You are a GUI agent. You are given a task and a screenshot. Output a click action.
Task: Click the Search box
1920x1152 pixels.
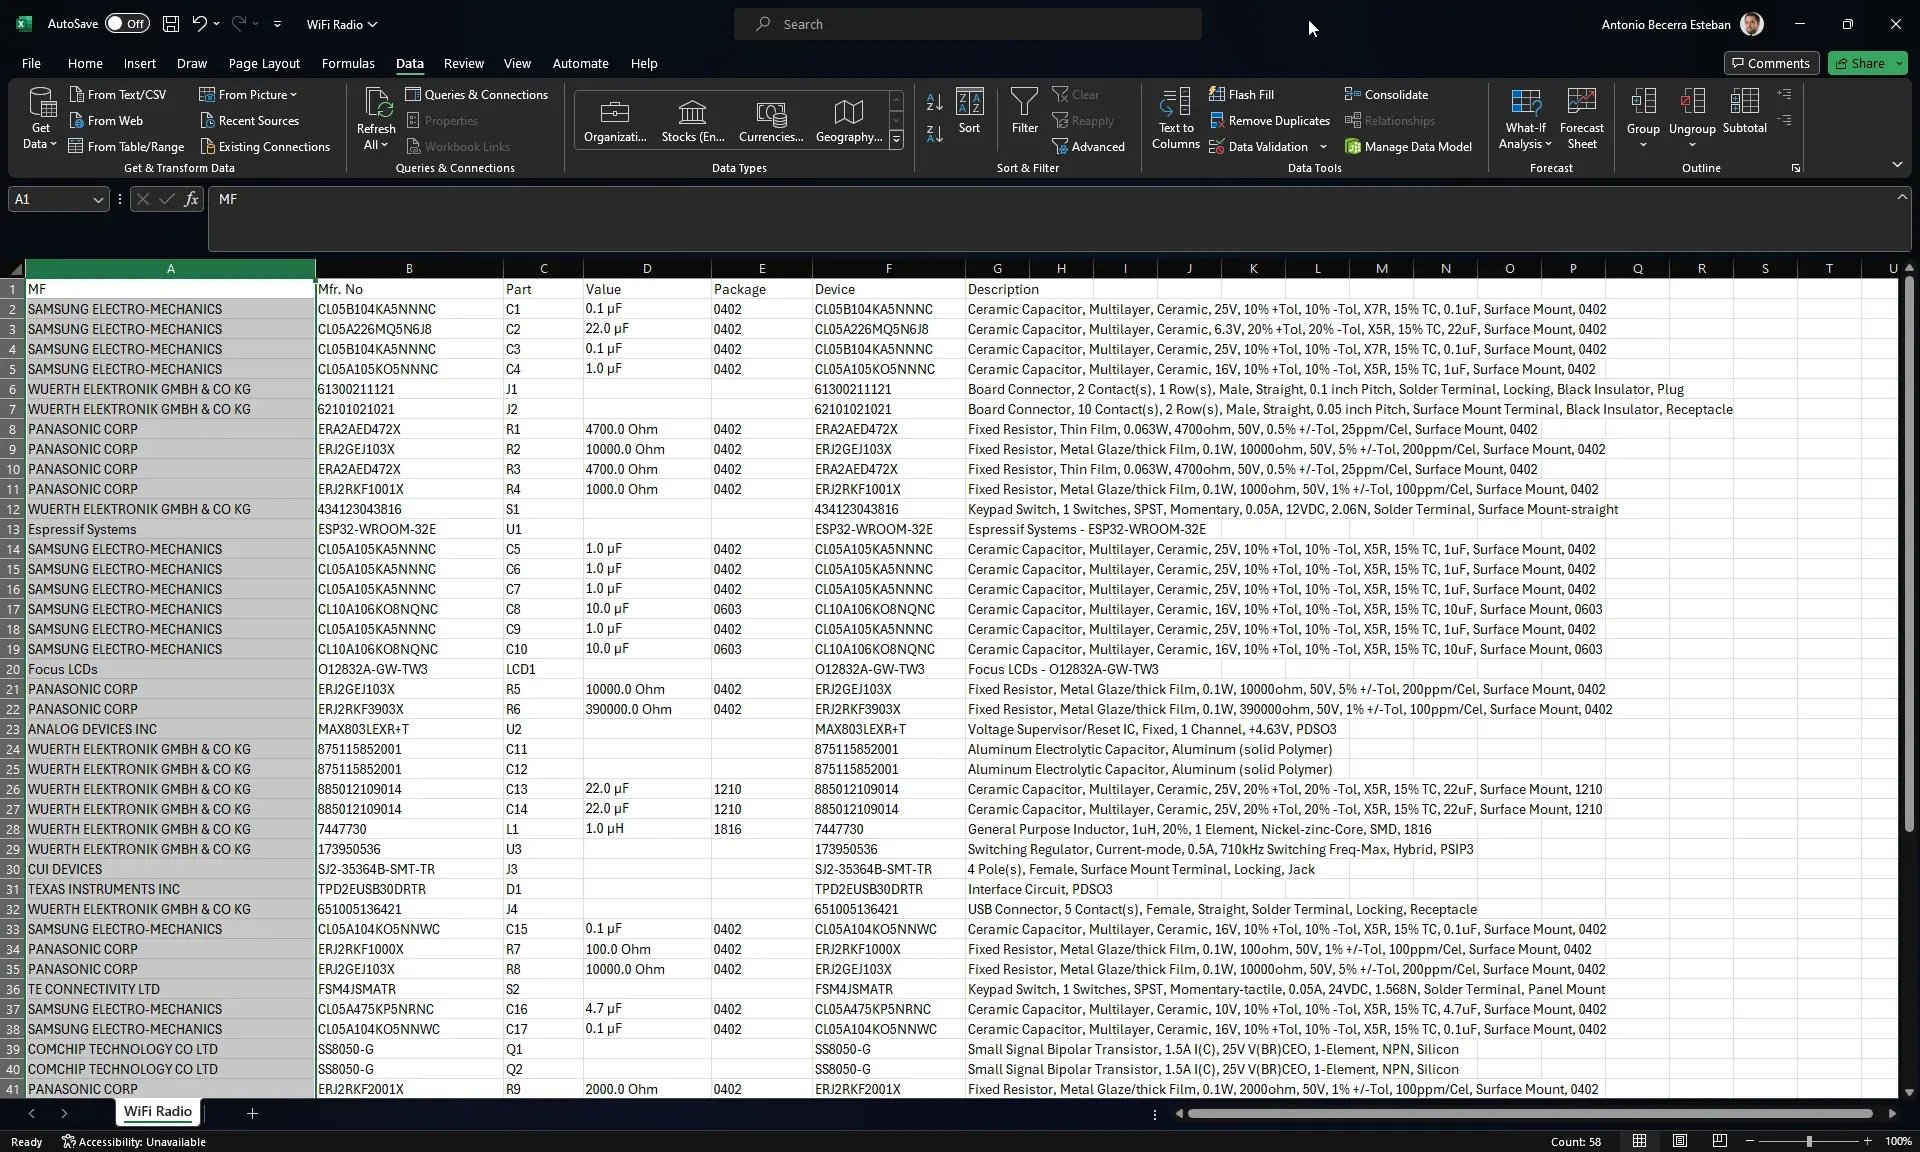click(968, 24)
